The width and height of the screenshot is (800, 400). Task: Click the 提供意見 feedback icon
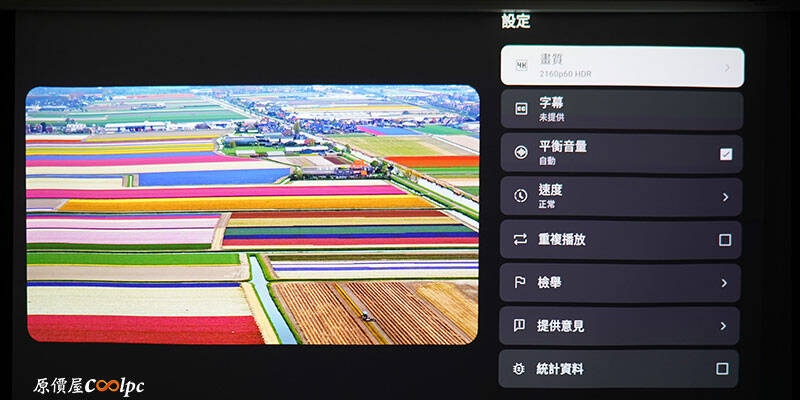[x=519, y=326]
